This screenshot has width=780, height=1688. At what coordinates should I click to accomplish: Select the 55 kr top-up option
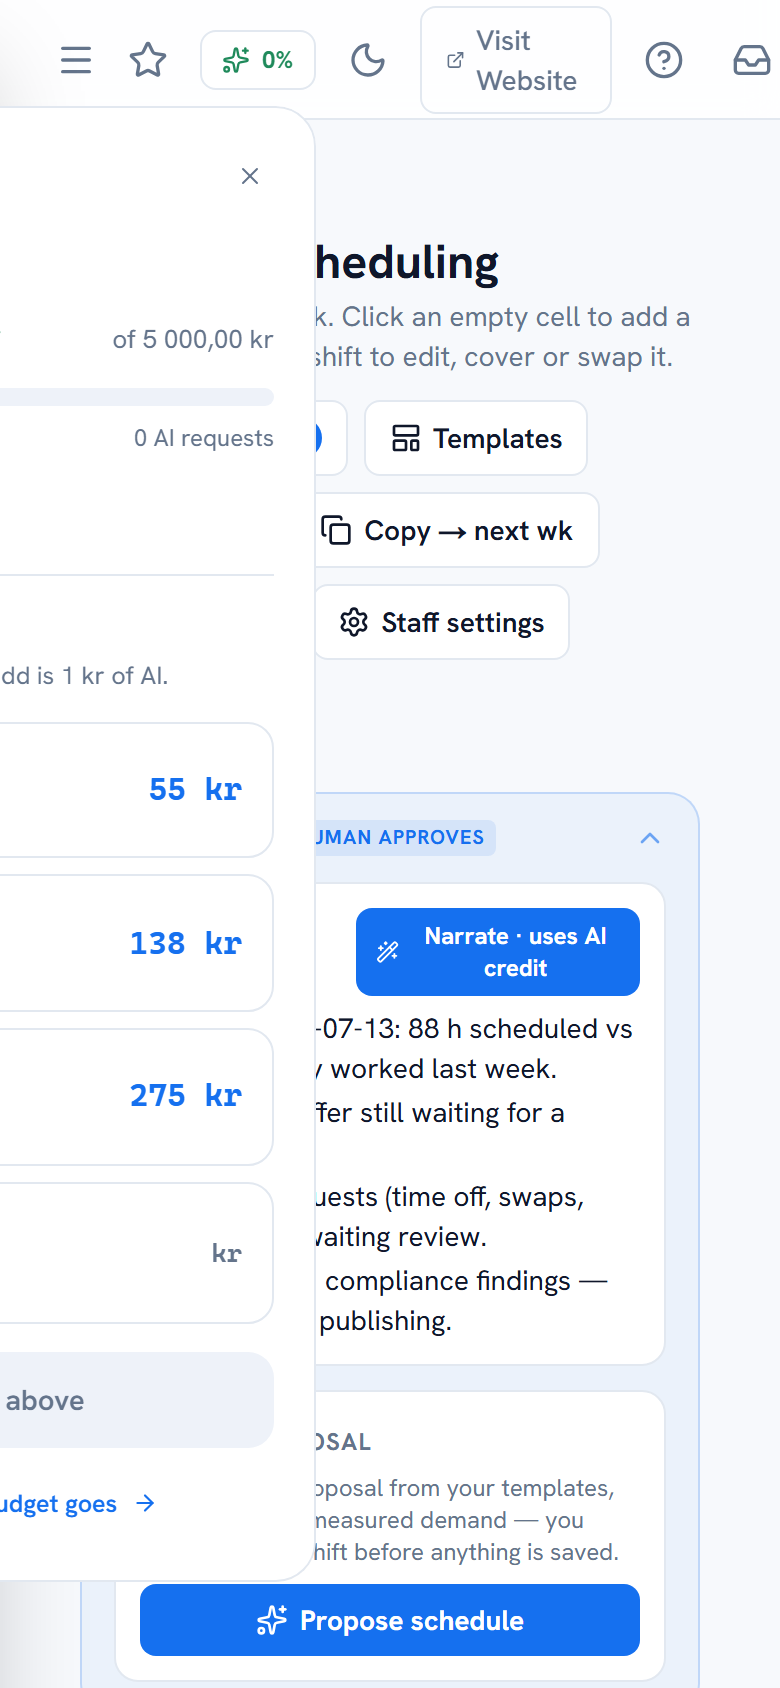(x=136, y=790)
